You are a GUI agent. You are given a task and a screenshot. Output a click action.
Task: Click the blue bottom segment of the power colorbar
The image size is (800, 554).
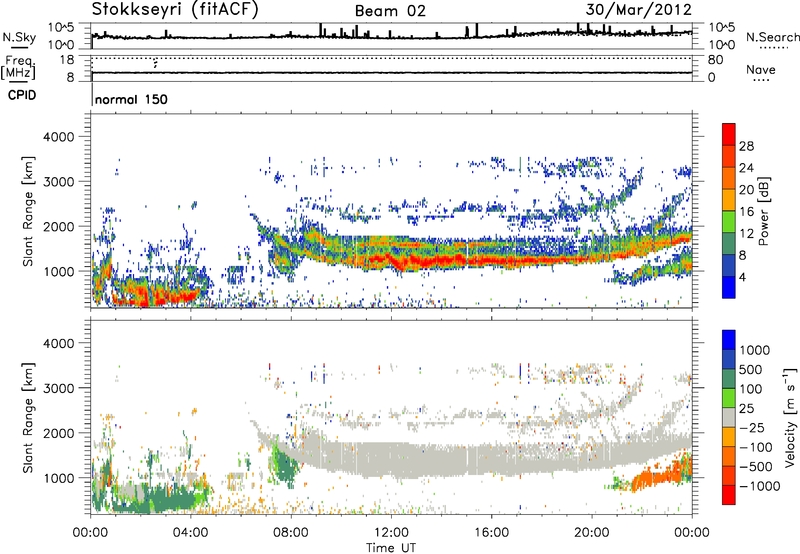click(x=729, y=287)
